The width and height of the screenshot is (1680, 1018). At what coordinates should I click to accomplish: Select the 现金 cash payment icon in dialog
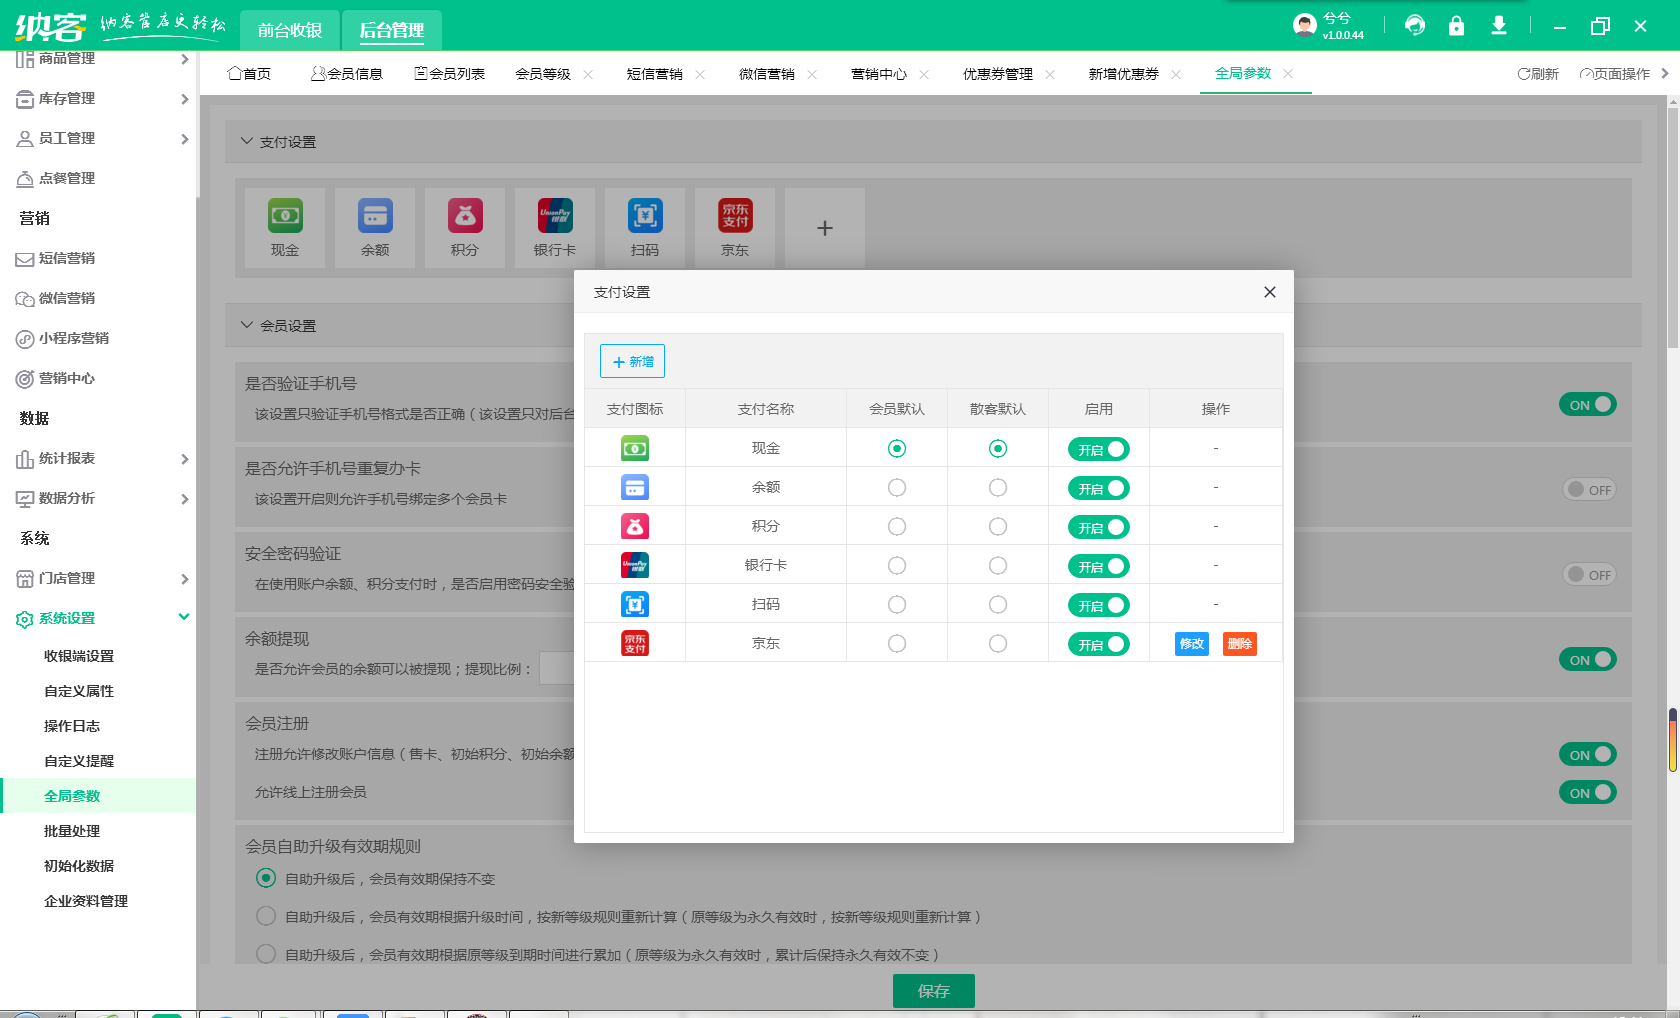(x=634, y=448)
